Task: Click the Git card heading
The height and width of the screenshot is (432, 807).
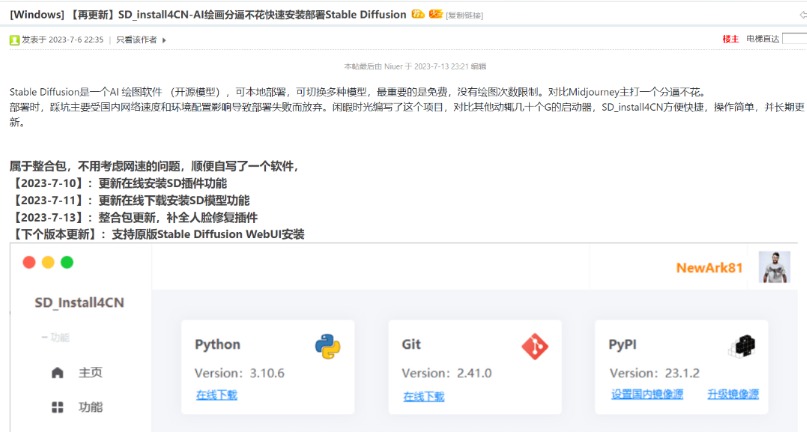Action: pyautogui.click(x=411, y=344)
